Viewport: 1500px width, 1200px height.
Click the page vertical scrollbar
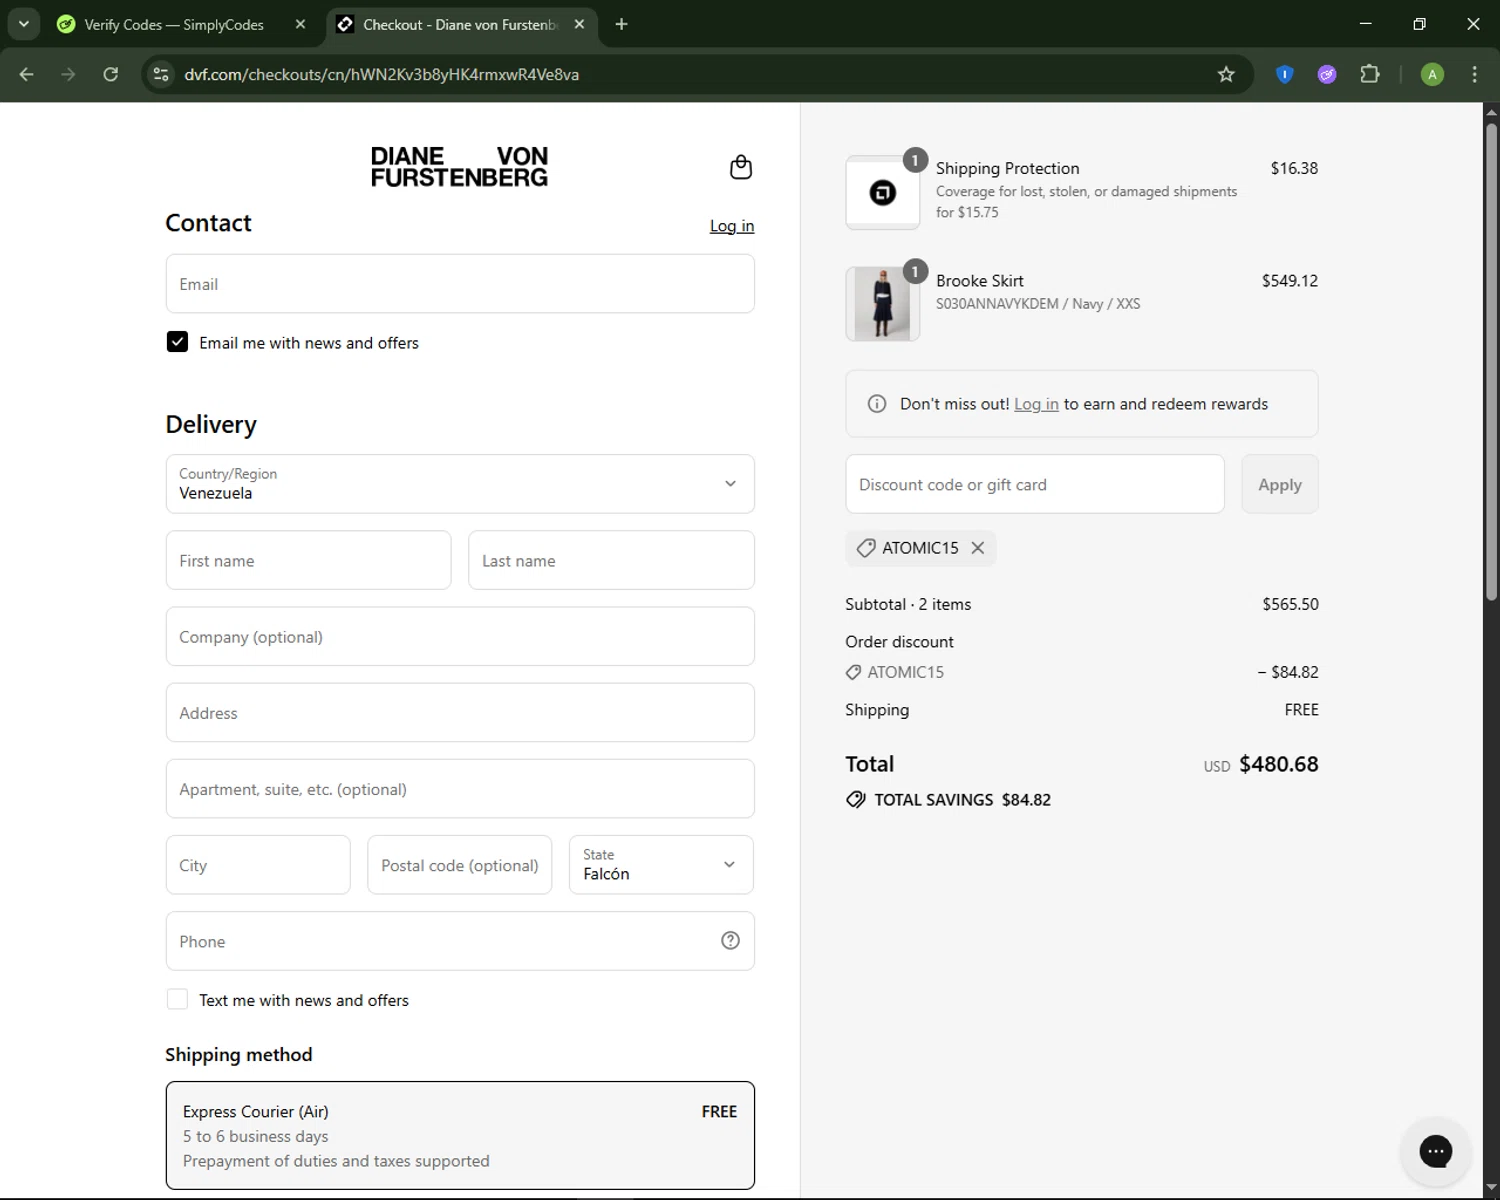tap(1491, 360)
